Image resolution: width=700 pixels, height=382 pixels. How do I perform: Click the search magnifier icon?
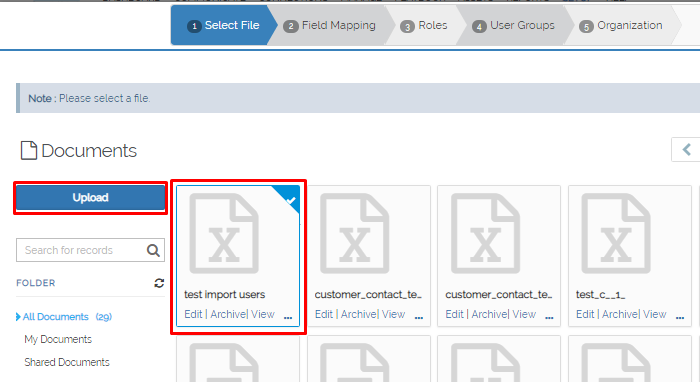(x=153, y=250)
